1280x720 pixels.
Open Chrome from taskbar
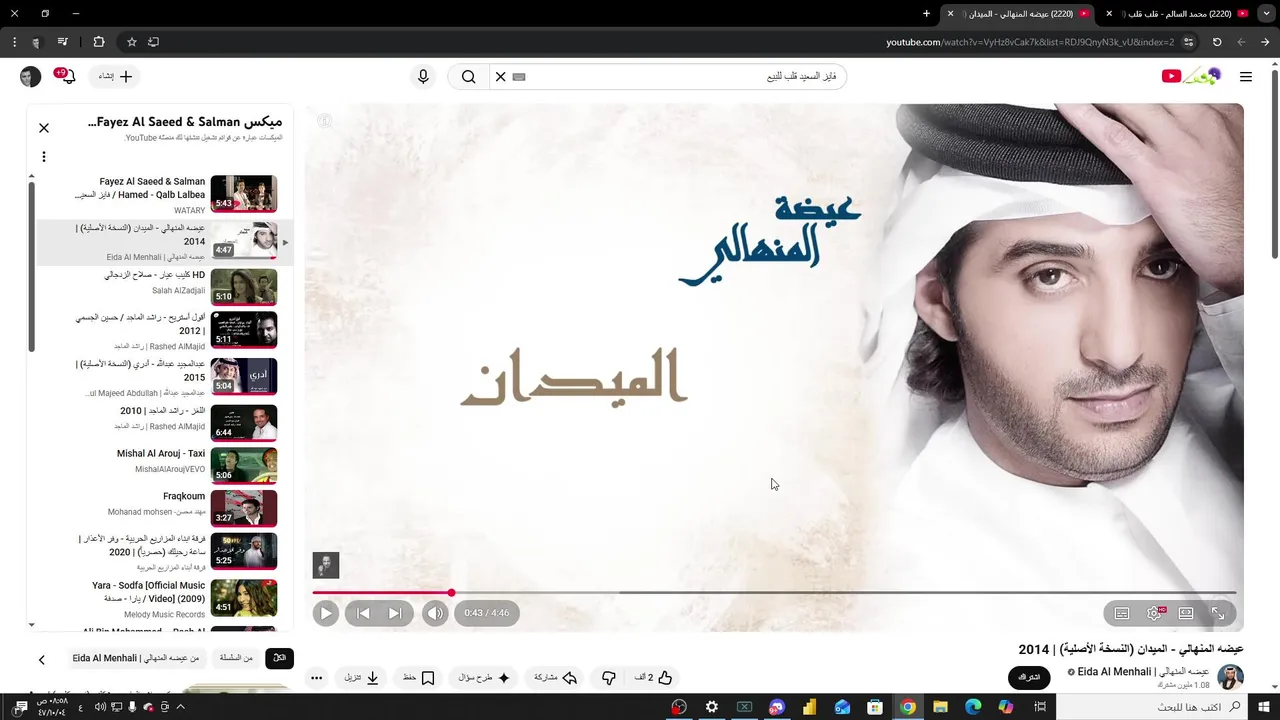[x=908, y=707]
